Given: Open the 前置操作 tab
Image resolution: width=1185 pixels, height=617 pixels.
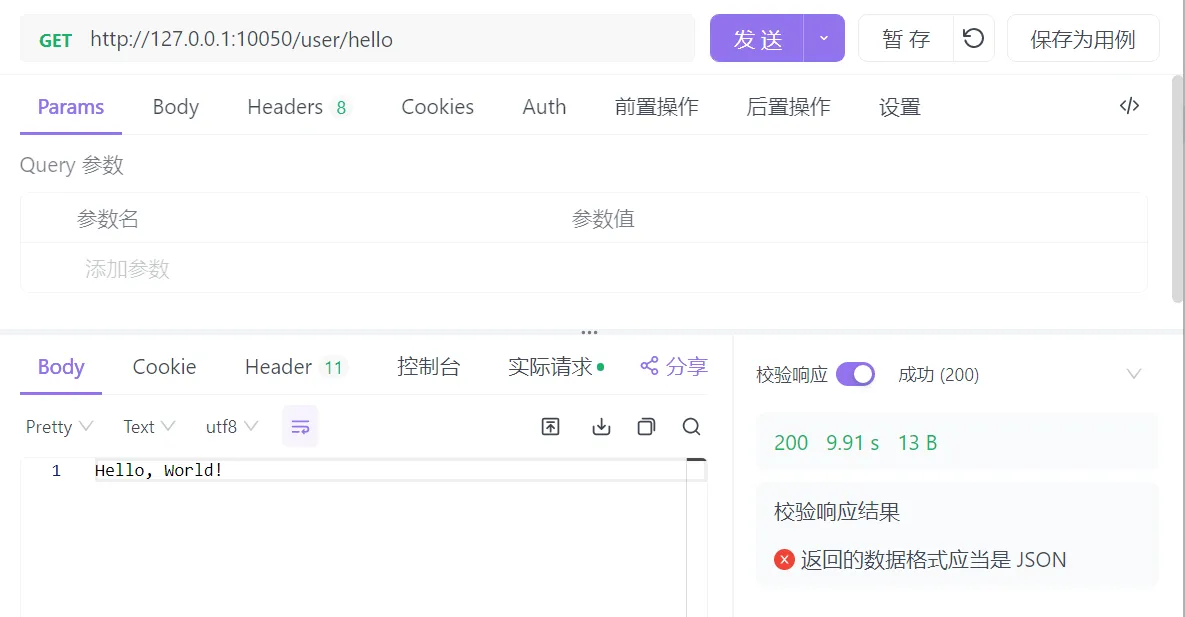Looking at the screenshot, I should 656,107.
